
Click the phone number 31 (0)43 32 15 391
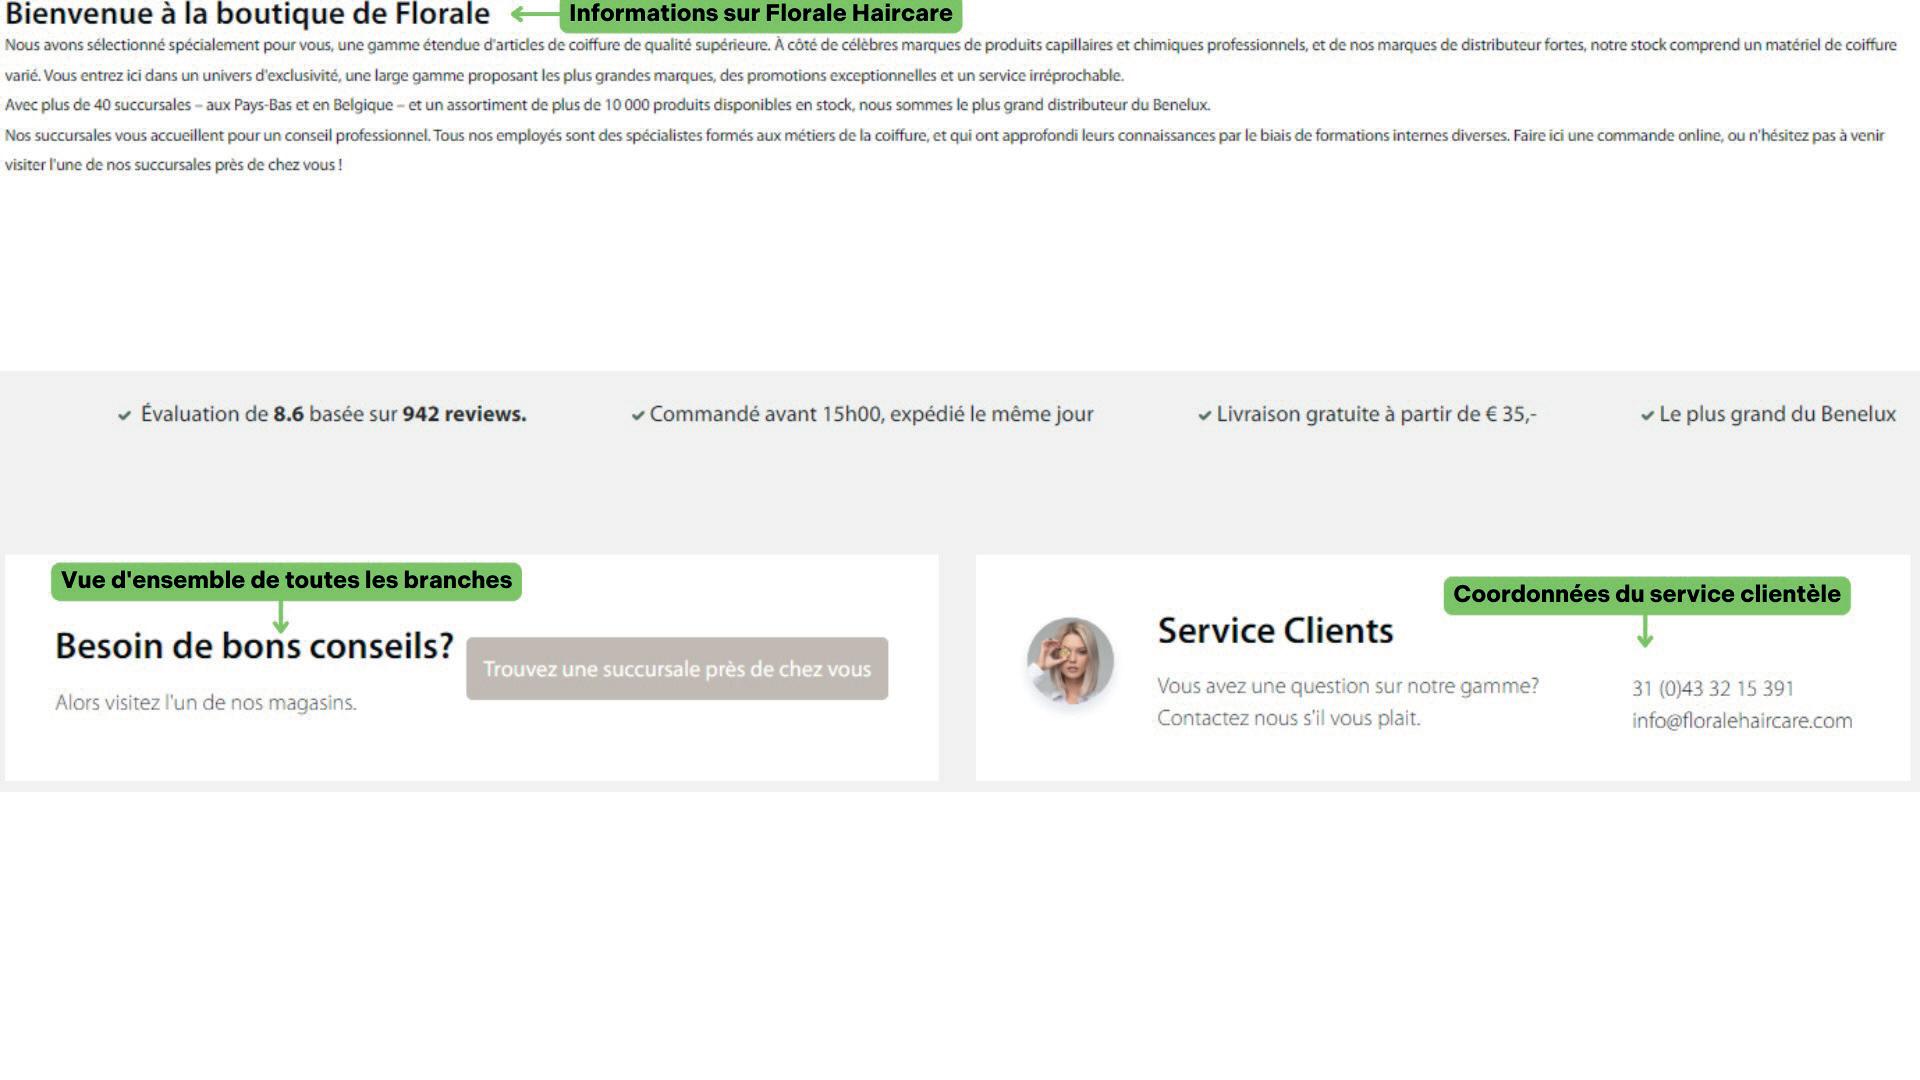[1712, 689]
